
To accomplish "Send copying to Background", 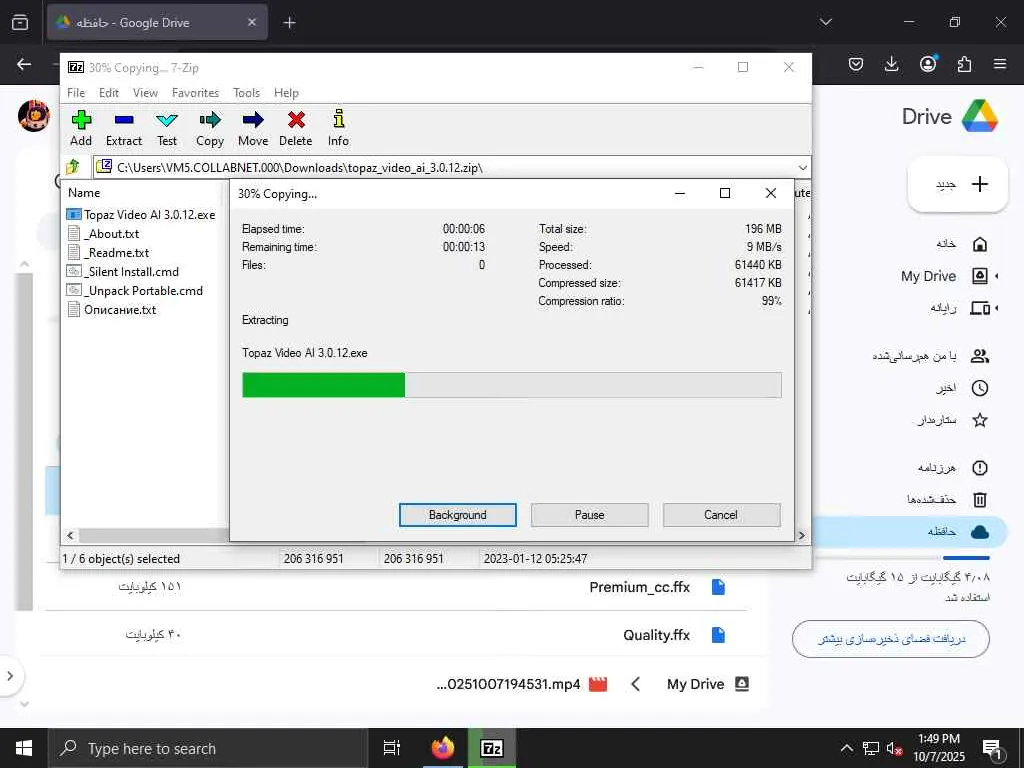I will click(x=458, y=515).
